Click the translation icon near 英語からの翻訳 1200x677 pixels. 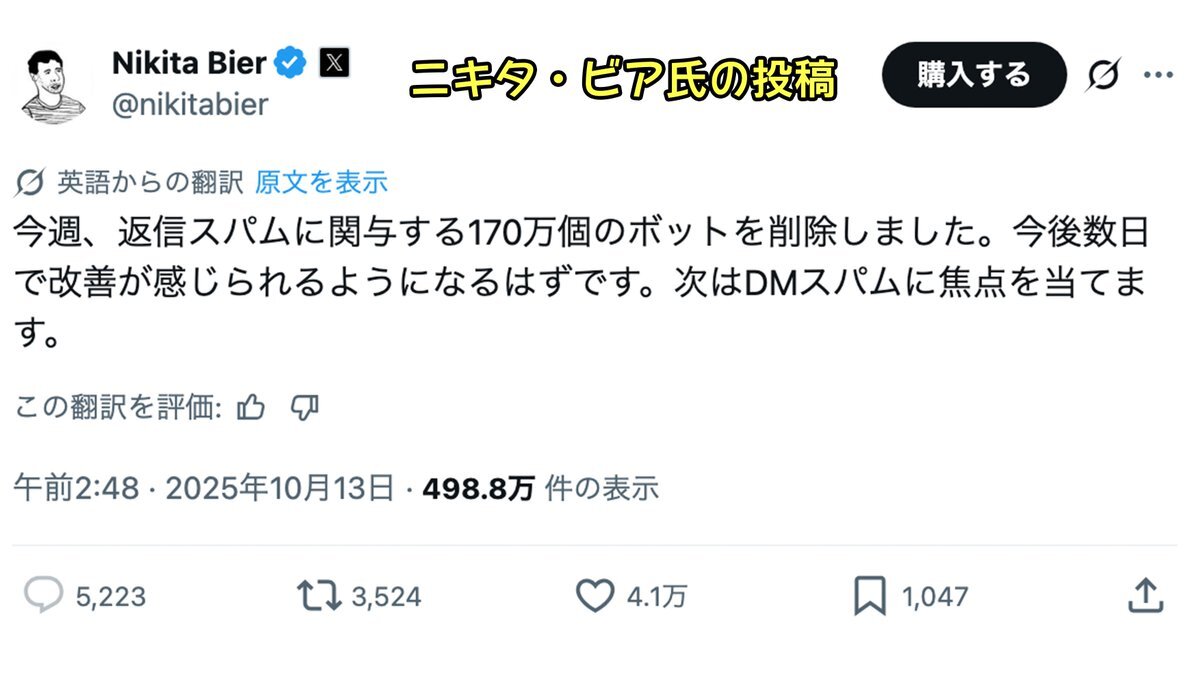coord(31,182)
